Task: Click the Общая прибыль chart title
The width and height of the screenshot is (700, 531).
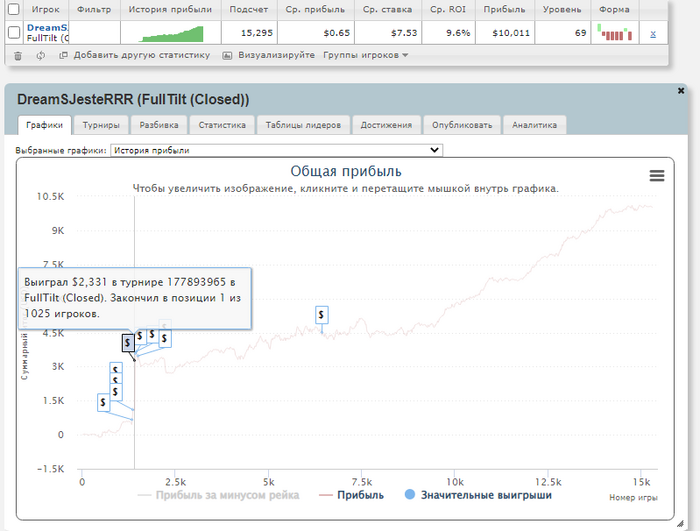Action: pos(346,171)
